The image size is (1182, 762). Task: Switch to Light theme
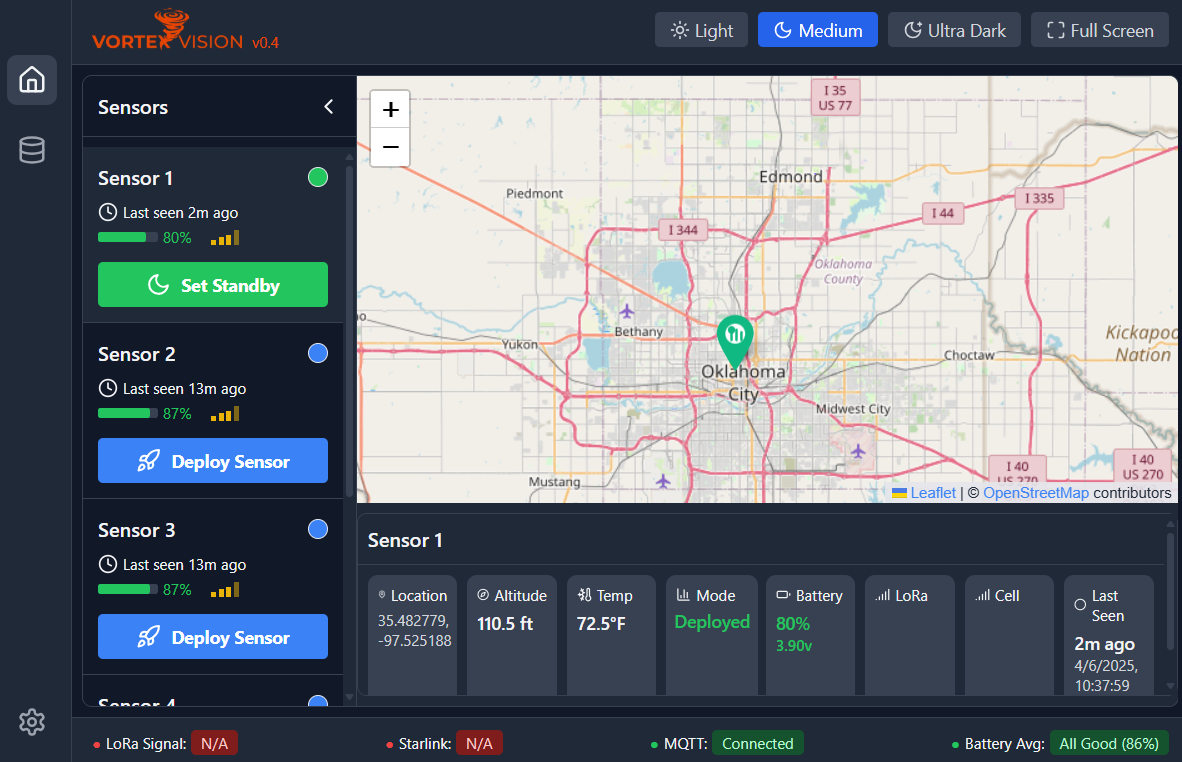point(701,30)
